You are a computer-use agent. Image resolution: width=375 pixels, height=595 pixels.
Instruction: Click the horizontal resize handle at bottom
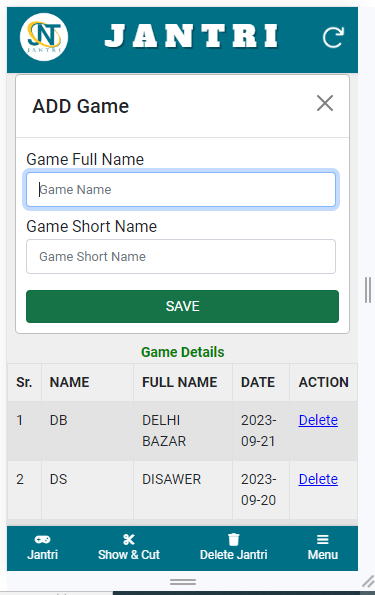coord(183,582)
